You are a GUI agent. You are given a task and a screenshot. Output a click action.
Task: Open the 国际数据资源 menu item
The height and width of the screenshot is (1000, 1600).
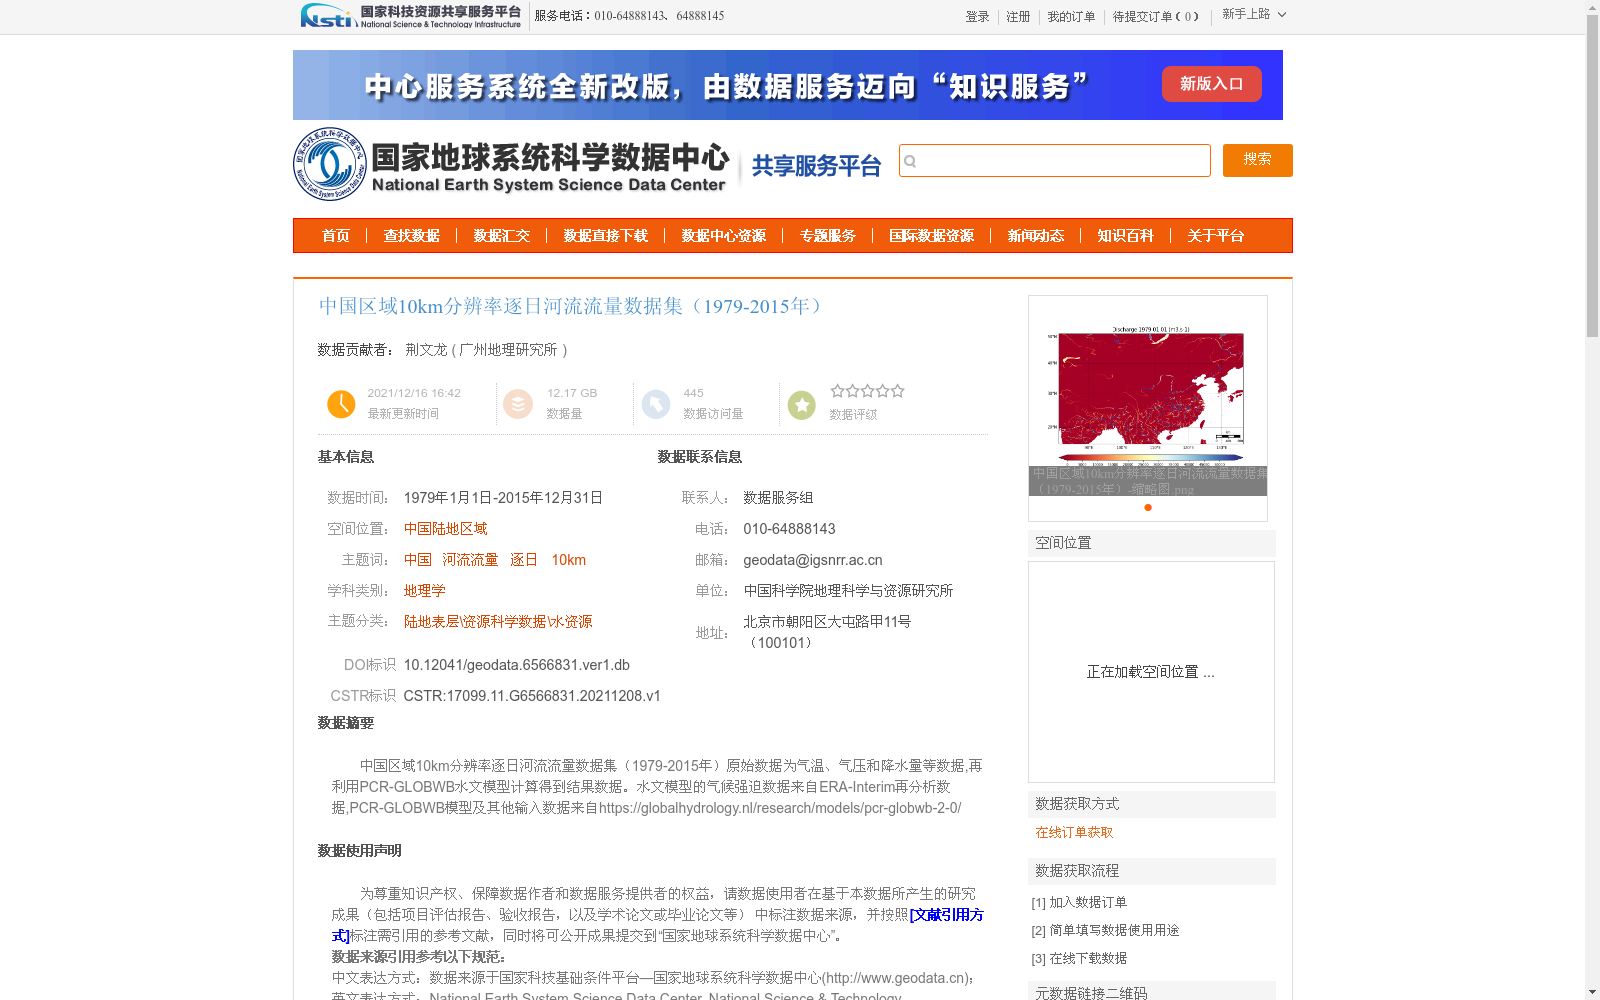[x=932, y=236]
